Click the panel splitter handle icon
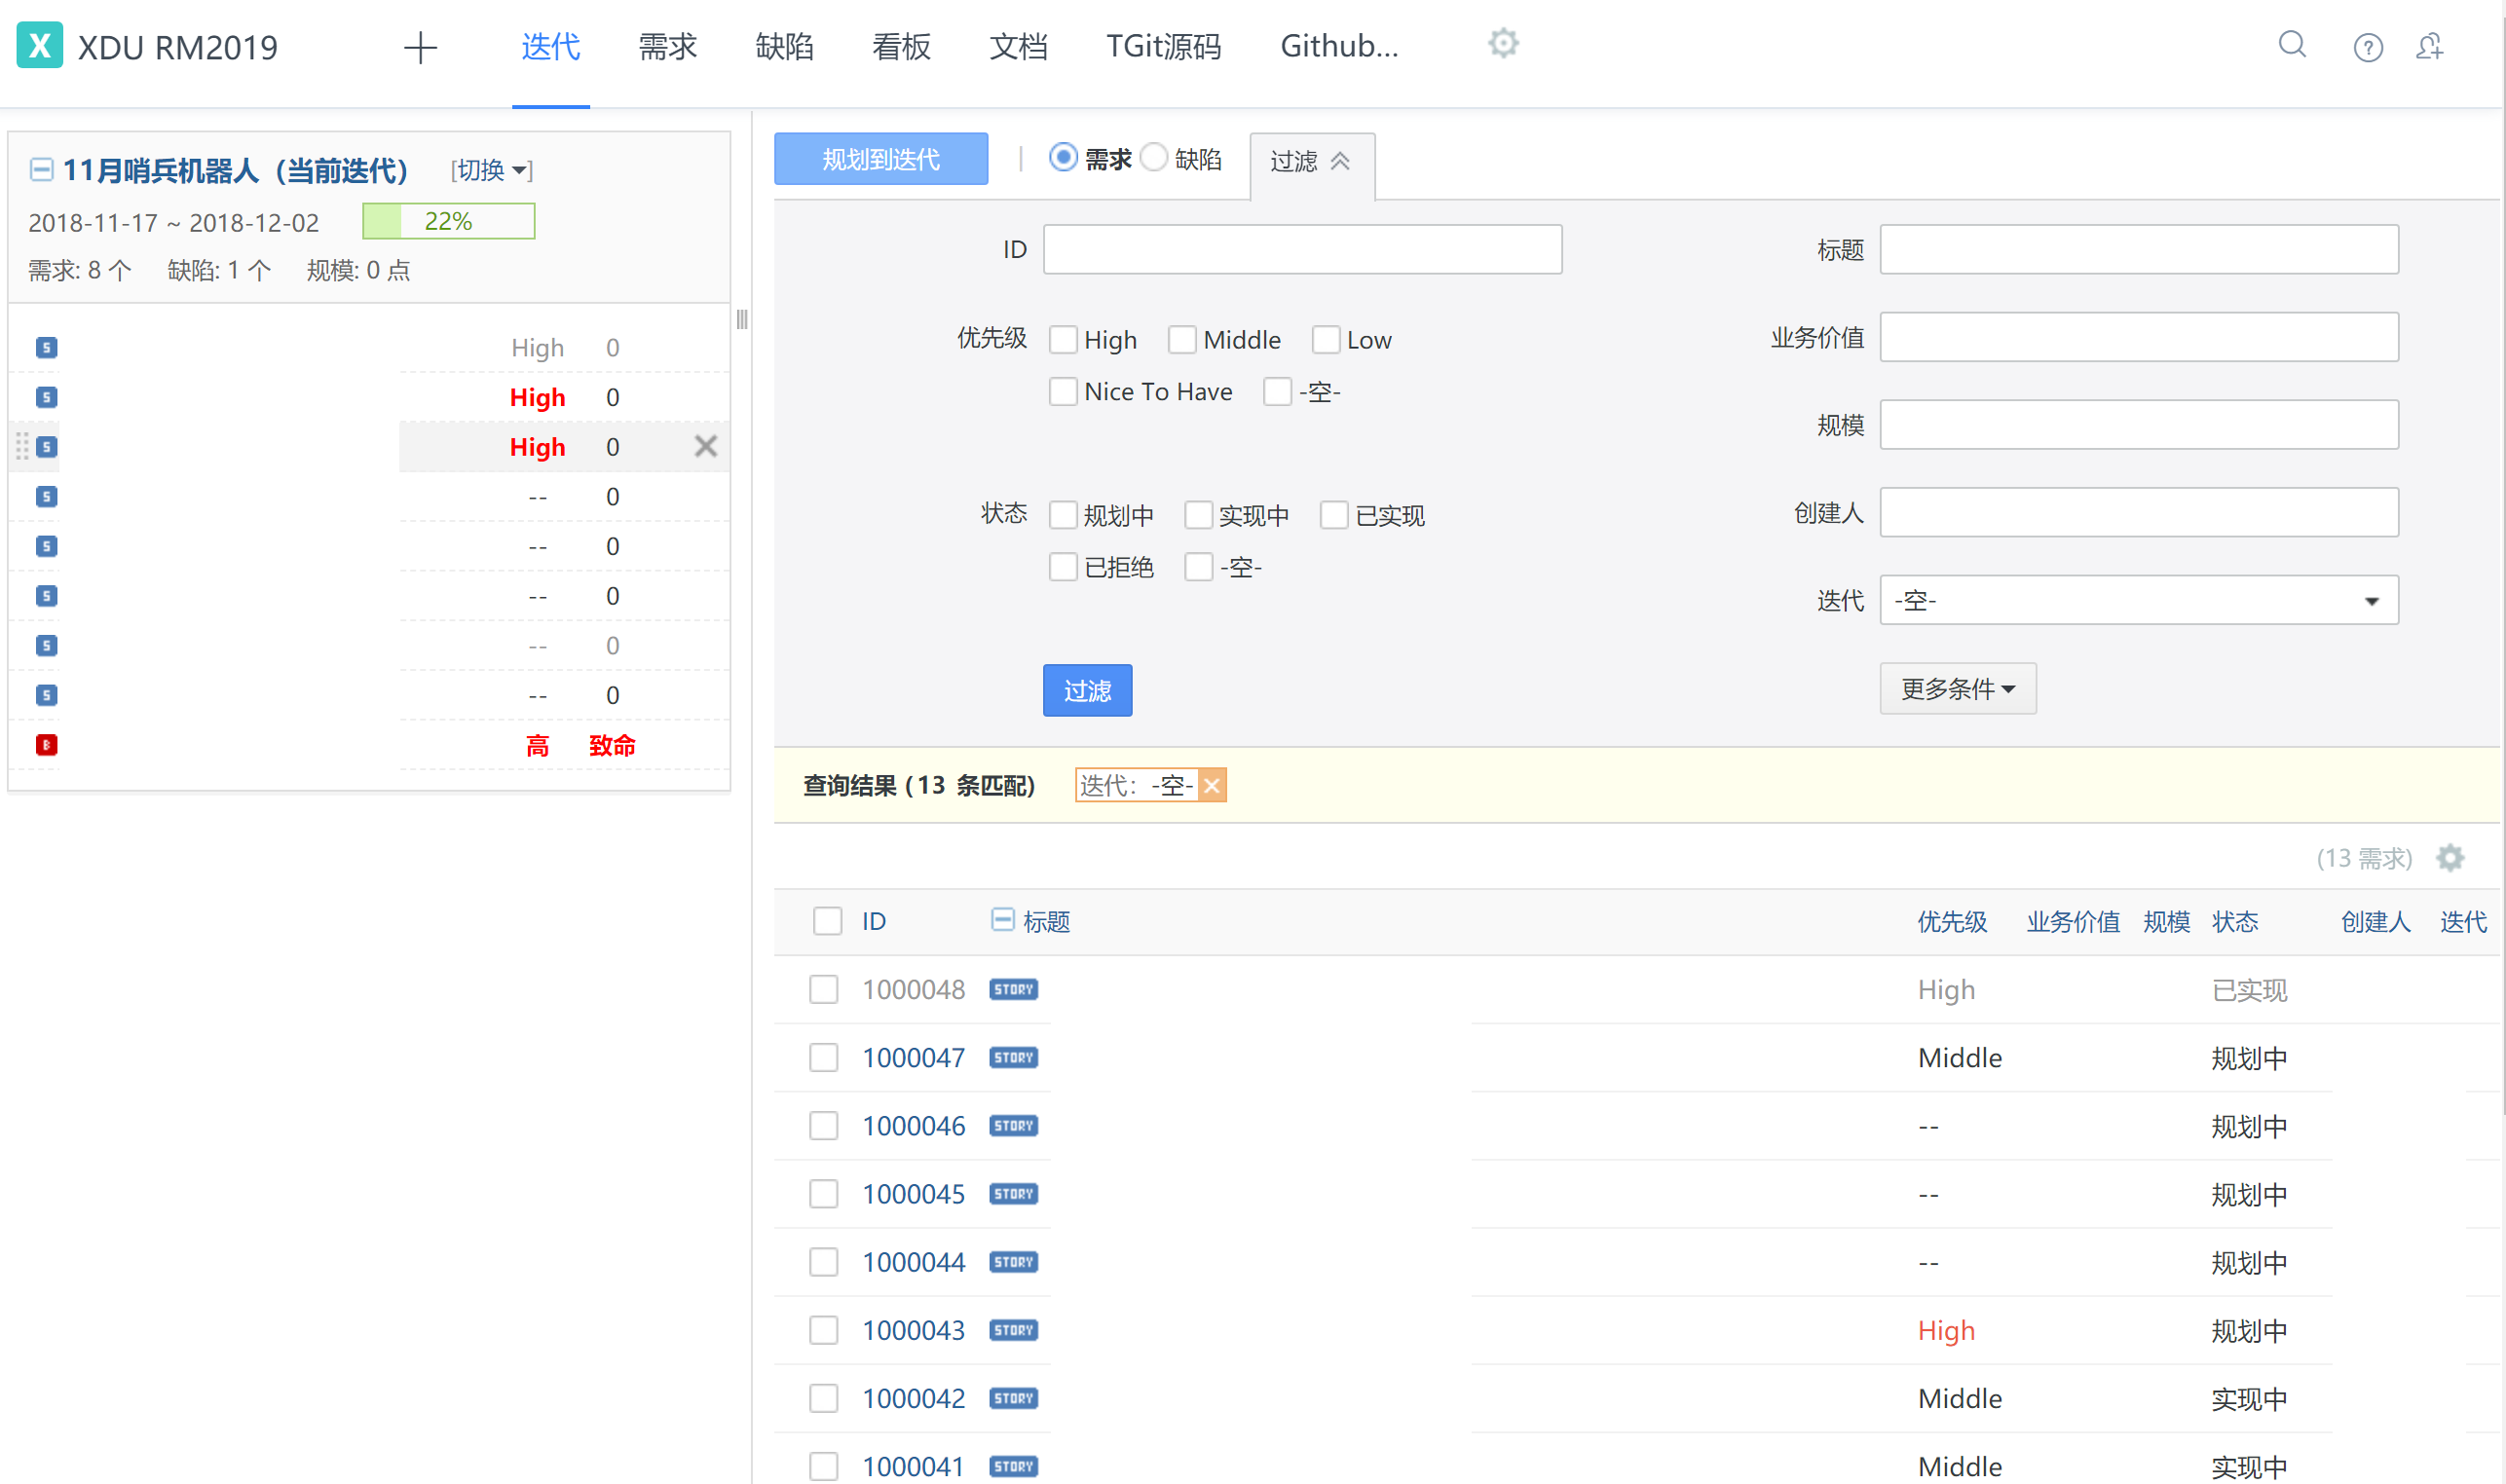The height and width of the screenshot is (1484, 2506). tap(742, 319)
